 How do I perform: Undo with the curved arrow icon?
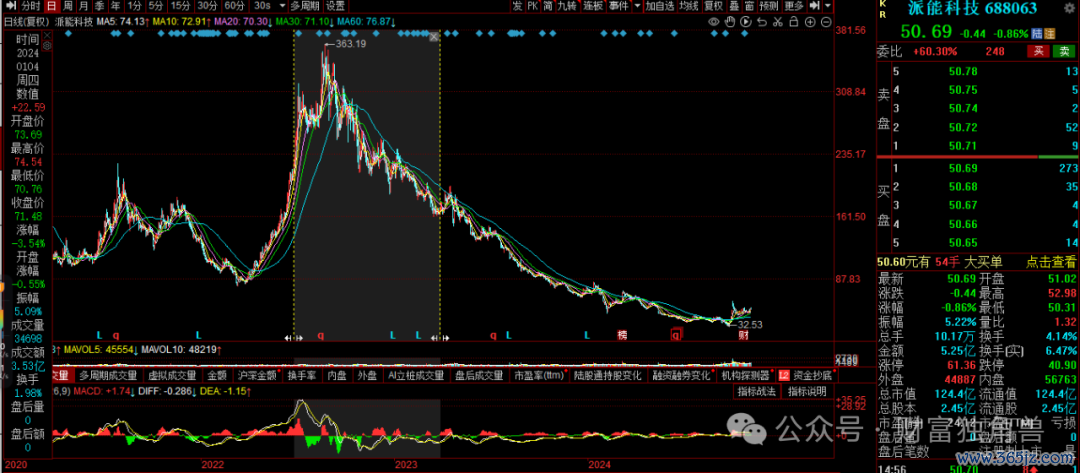(762, 22)
